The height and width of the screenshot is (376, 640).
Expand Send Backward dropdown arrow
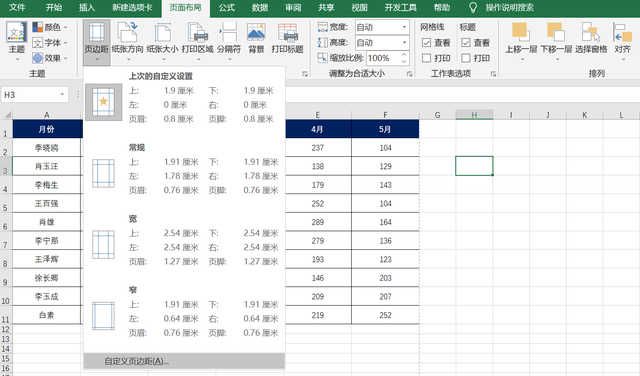557,60
